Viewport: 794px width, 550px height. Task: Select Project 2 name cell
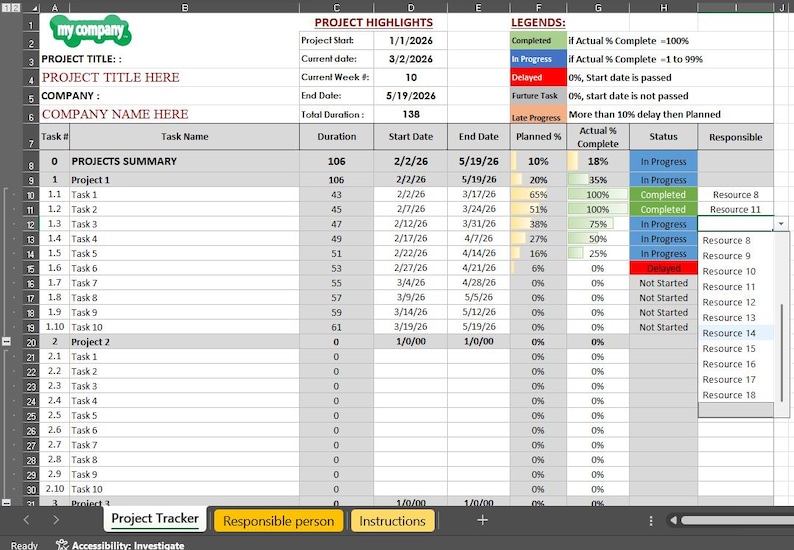point(184,342)
